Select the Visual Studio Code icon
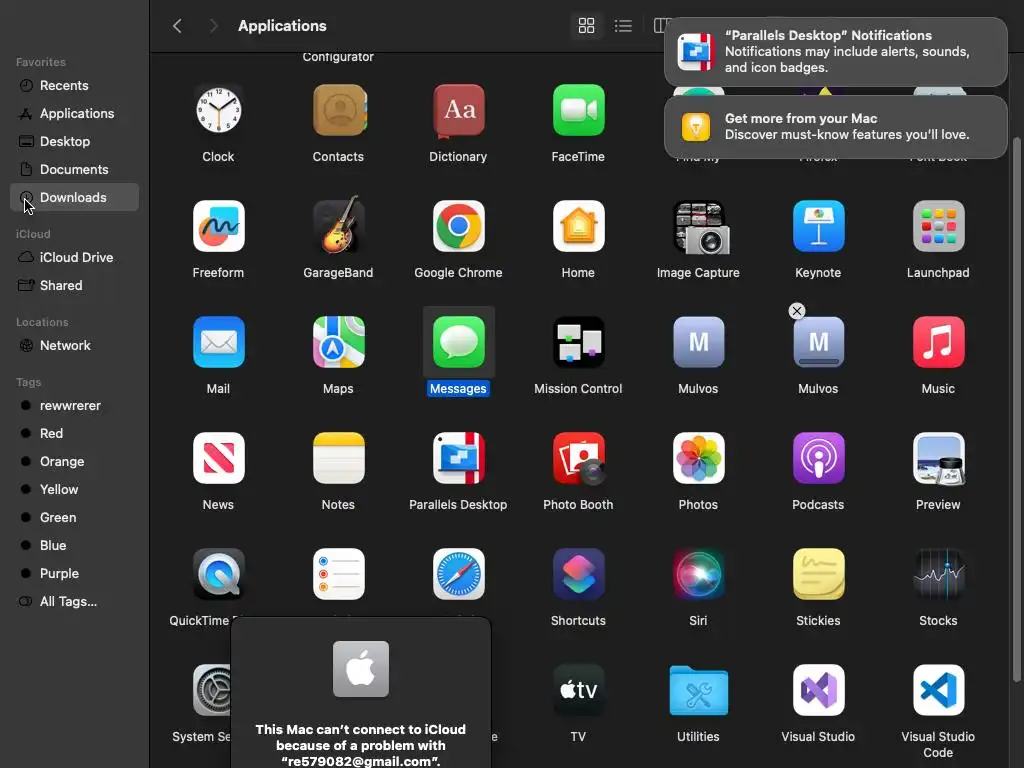Screen dimensions: 1024x768 click(938, 690)
